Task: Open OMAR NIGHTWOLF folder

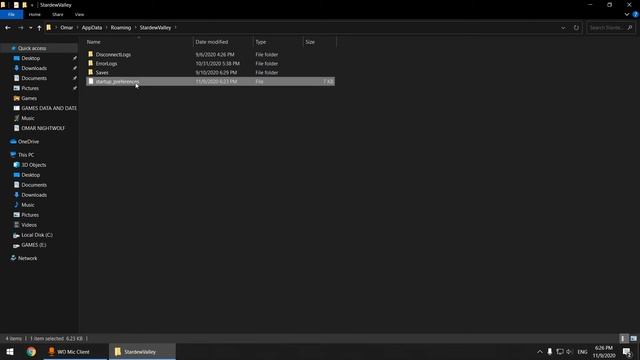Action: click(43, 128)
